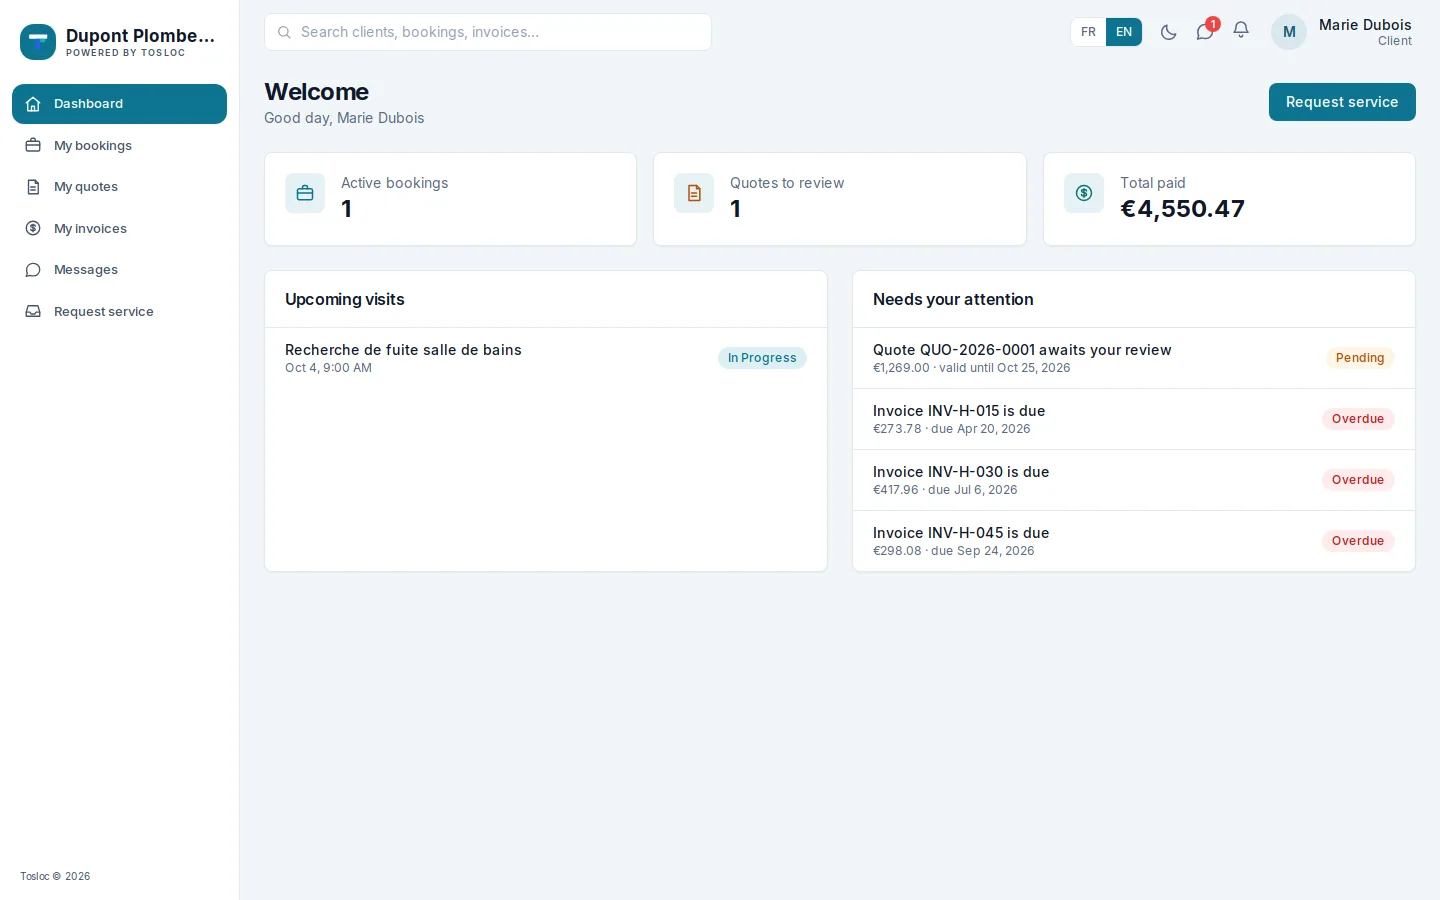Click the Upcoming visits heading

[345, 299]
